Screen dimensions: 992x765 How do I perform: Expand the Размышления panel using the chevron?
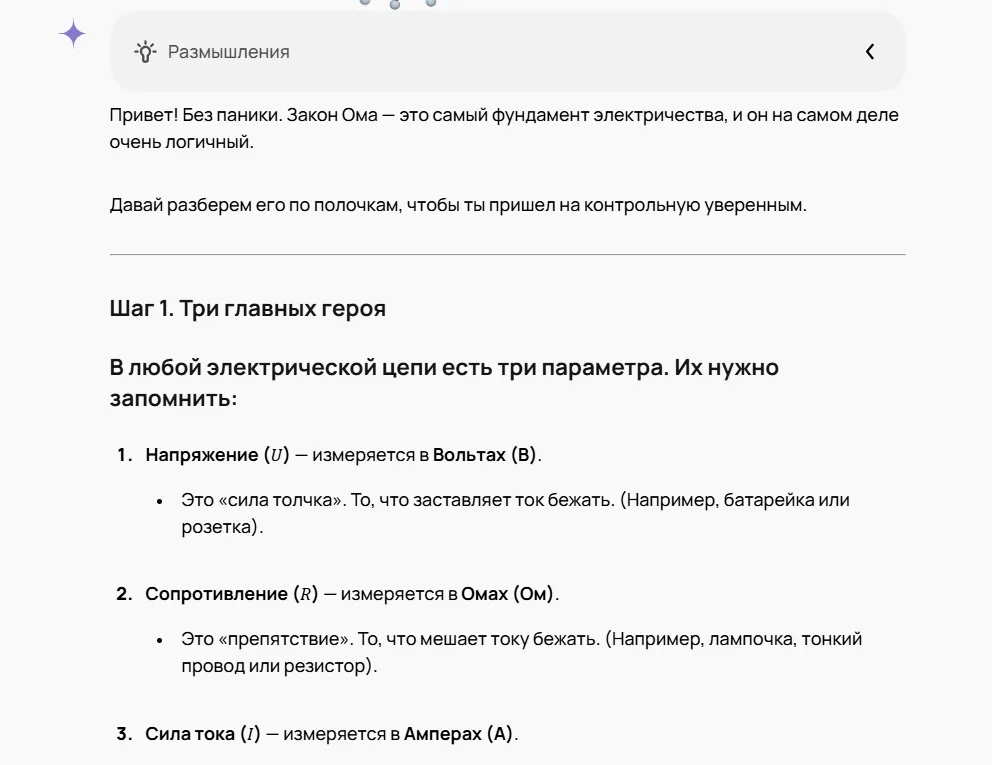[x=870, y=52]
